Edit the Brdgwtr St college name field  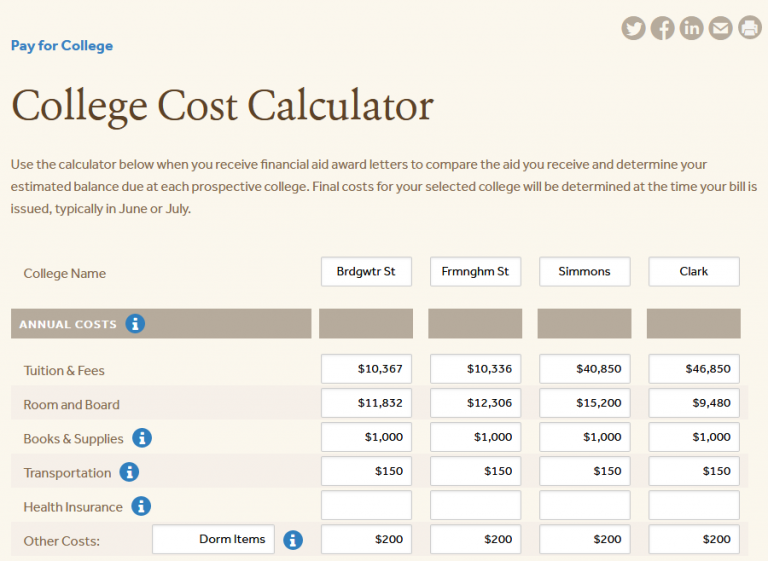(366, 272)
